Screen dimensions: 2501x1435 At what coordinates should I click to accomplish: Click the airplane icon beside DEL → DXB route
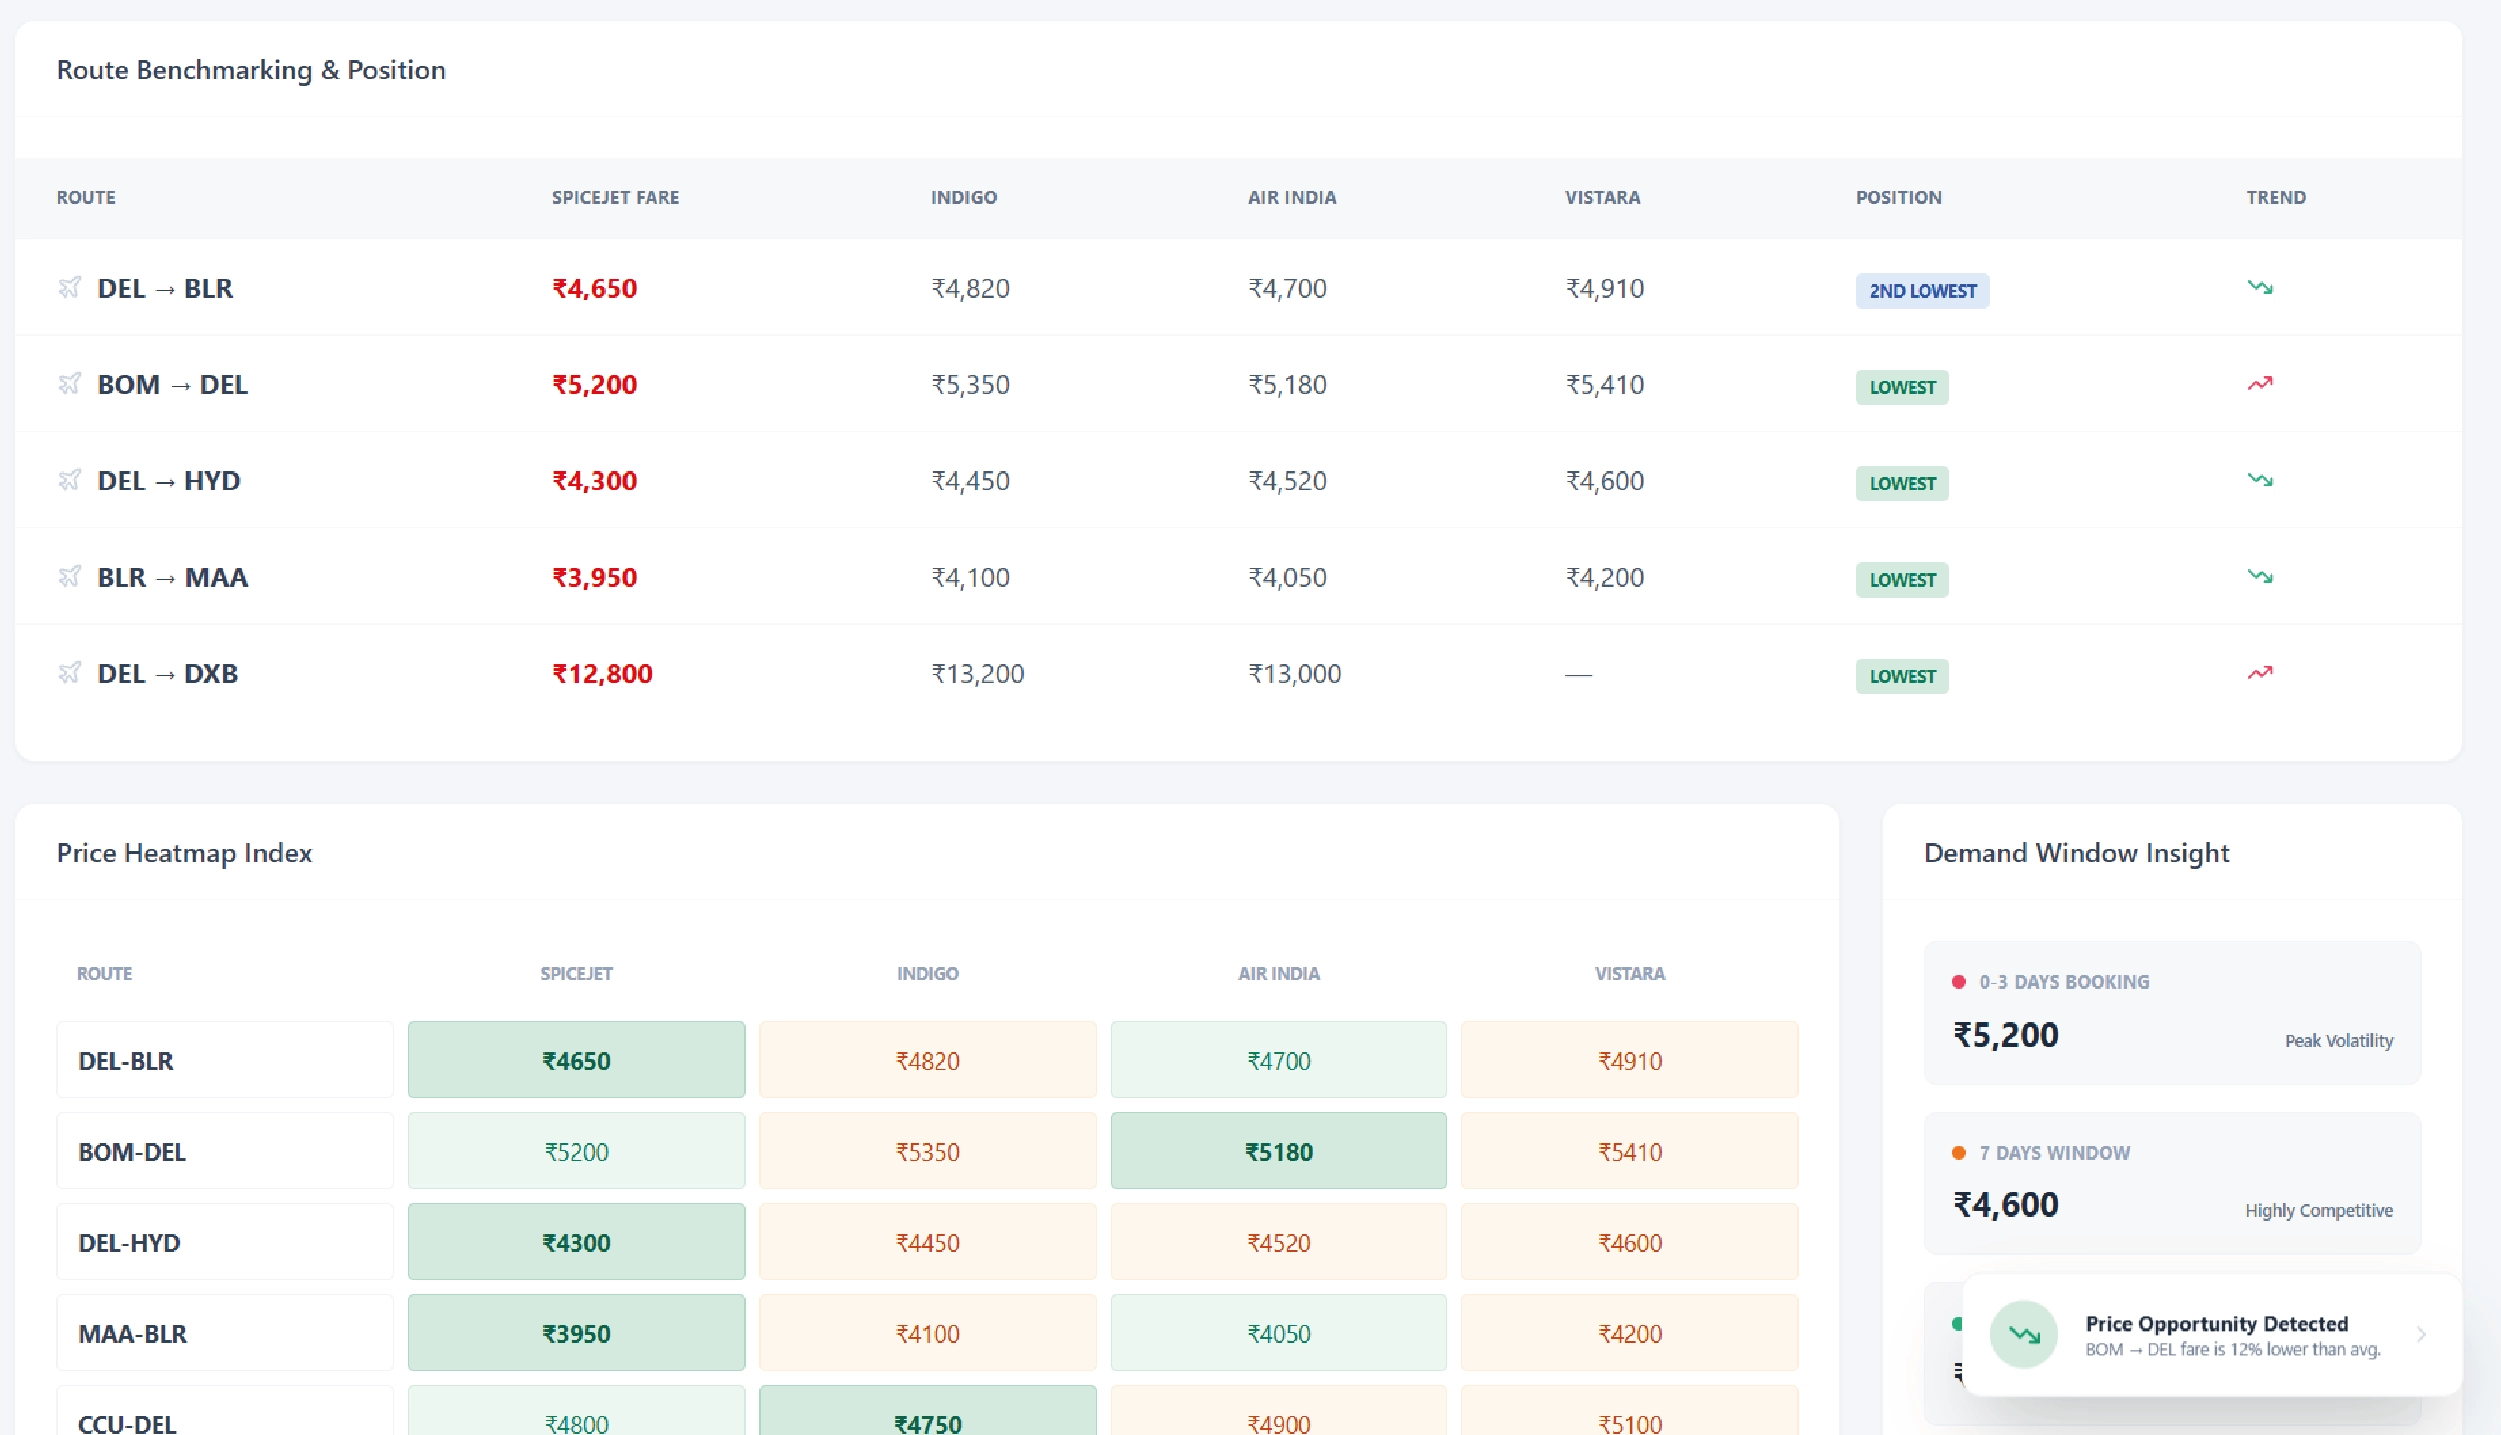click(x=69, y=673)
